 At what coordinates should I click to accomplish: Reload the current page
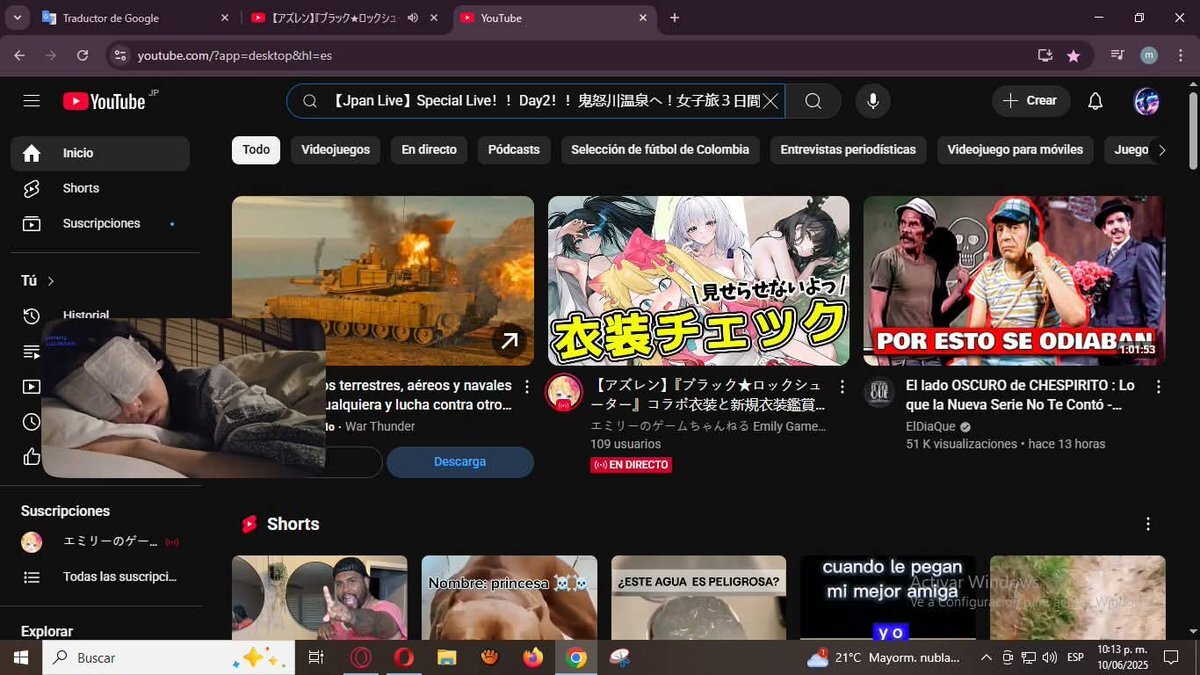click(83, 56)
